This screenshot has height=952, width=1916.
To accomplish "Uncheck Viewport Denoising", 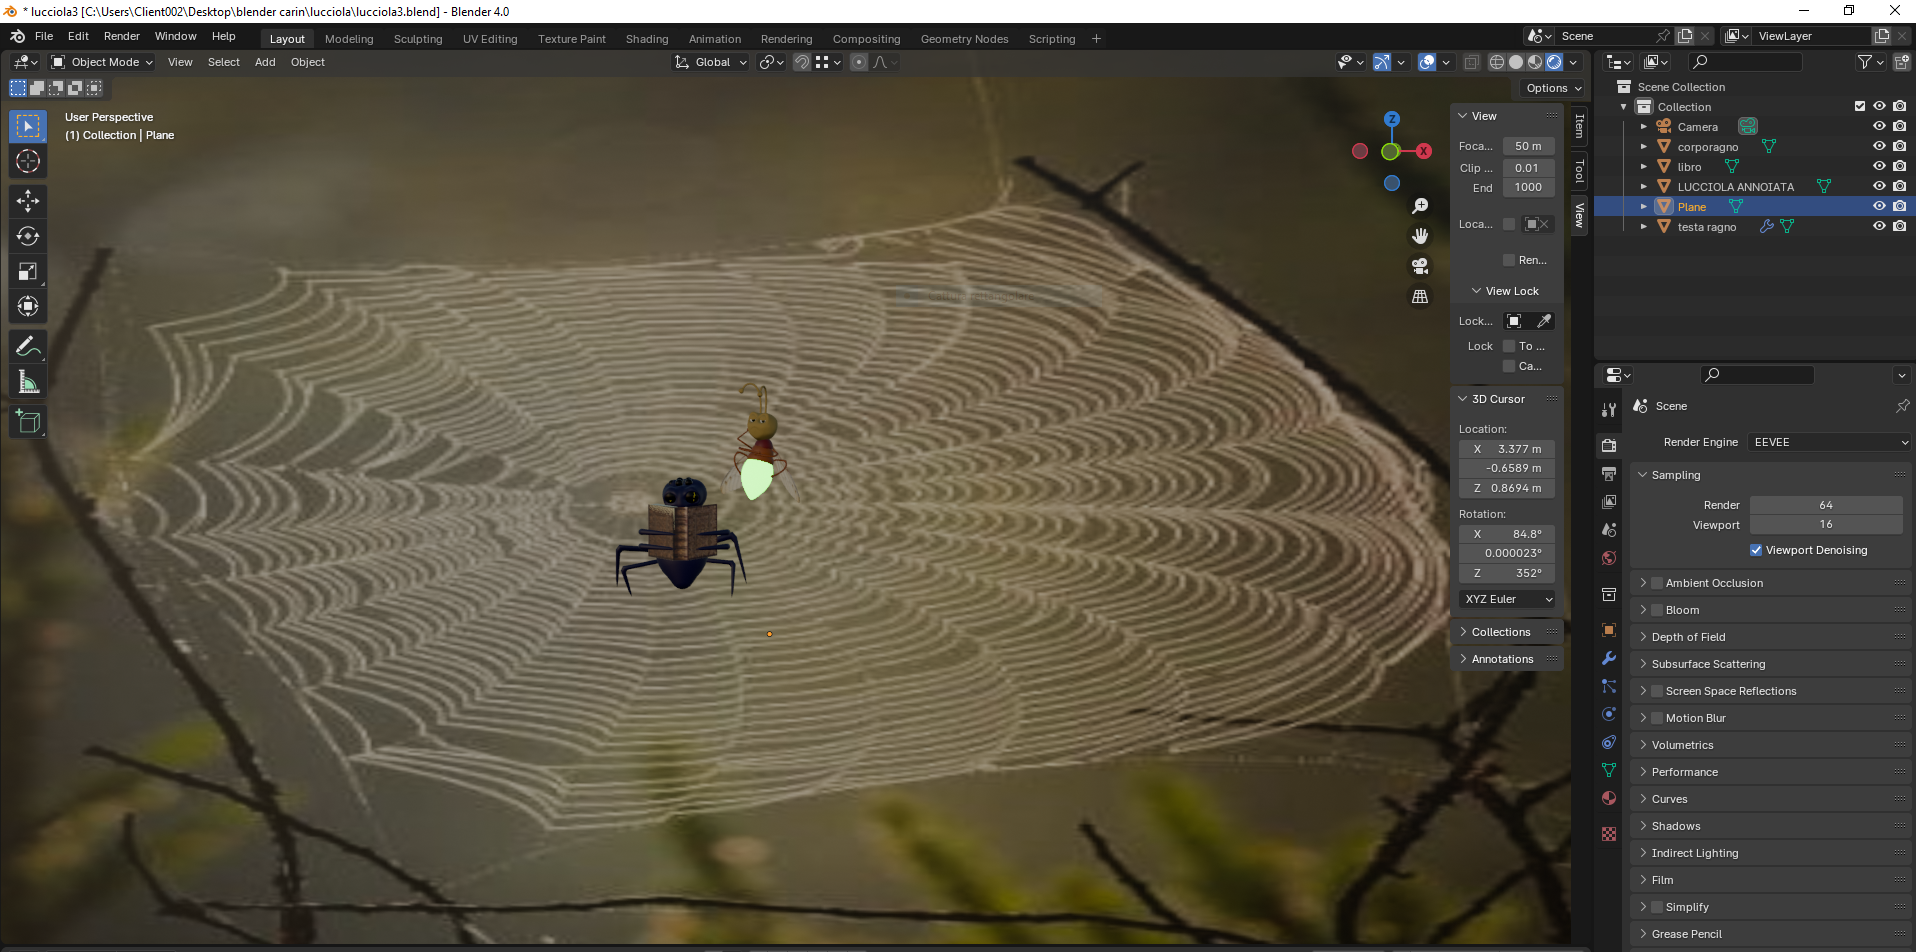I will pyautogui.click(x=1756, y=550).
